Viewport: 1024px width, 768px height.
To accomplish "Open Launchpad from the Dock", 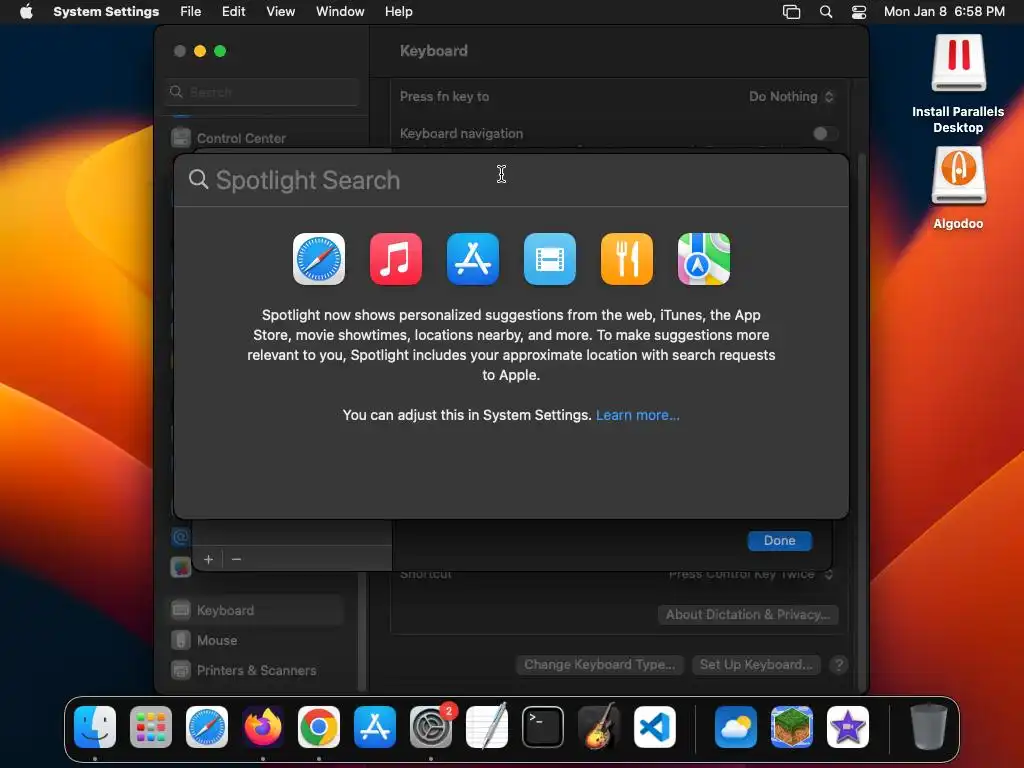I will pos(151,727).
